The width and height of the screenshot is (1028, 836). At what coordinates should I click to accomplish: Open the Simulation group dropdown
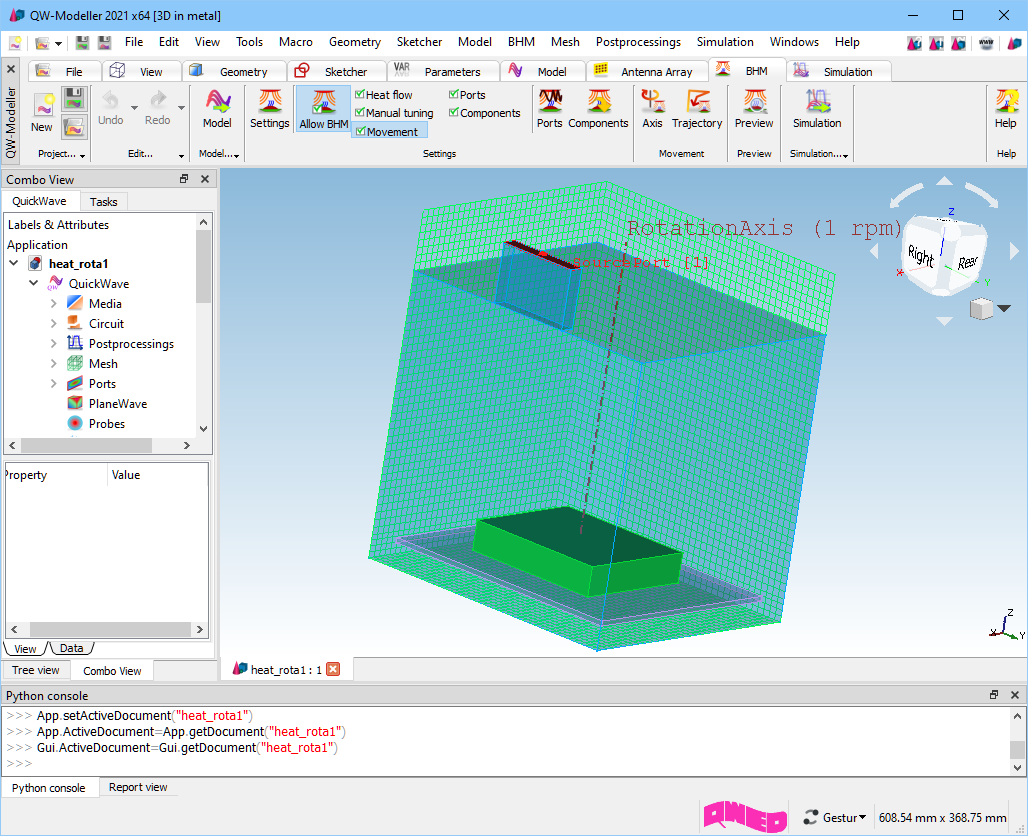846,155
